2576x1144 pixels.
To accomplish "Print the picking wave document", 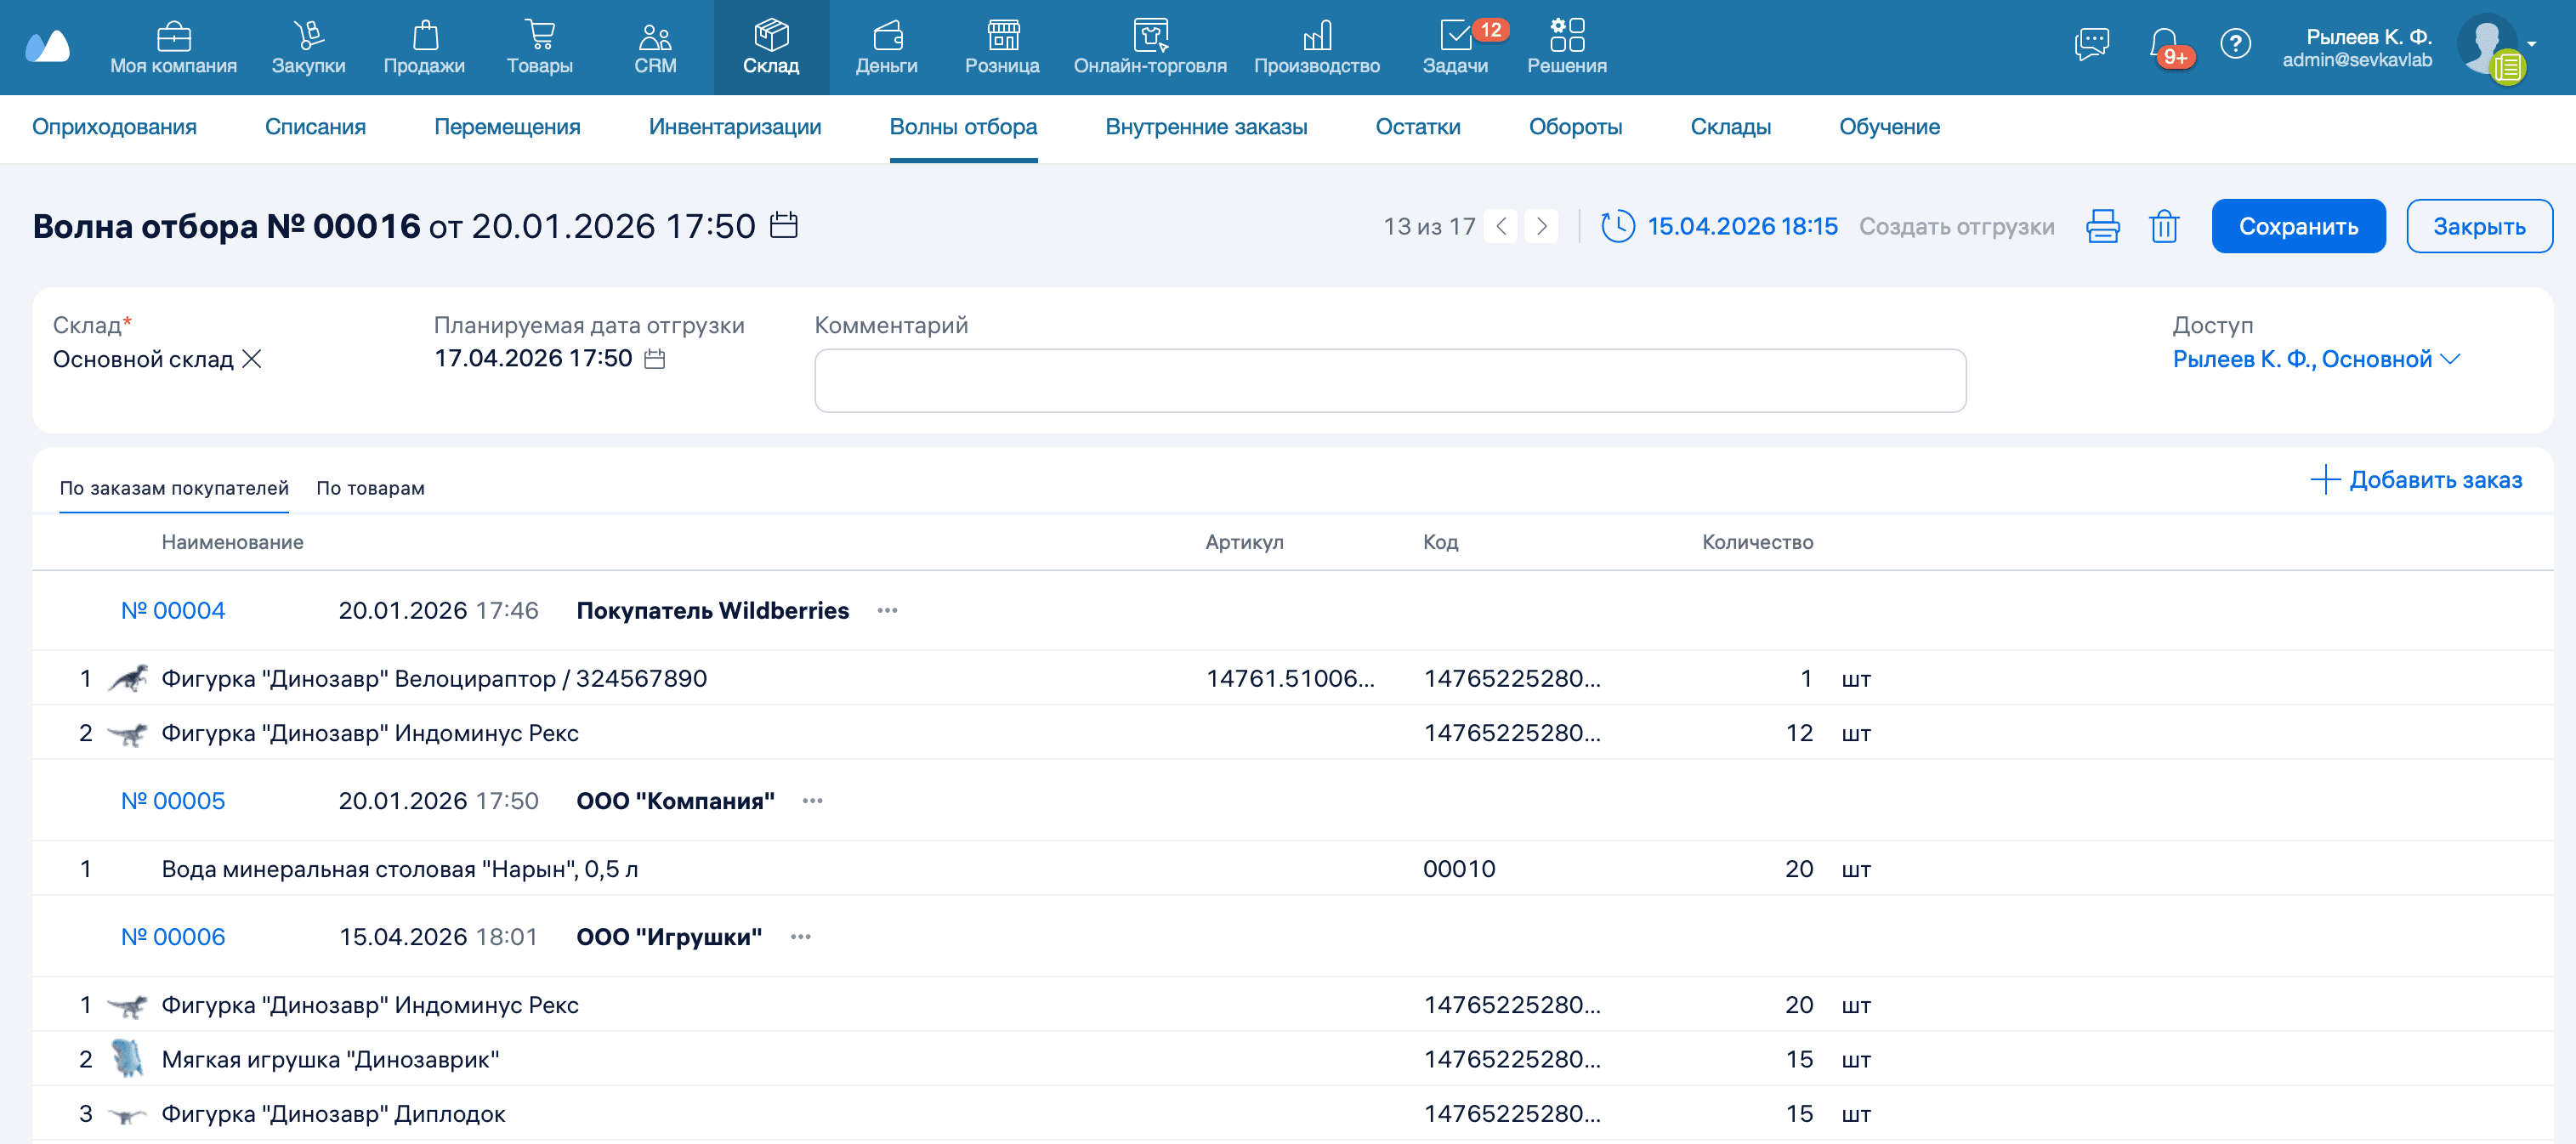I will click(2102, 226).
